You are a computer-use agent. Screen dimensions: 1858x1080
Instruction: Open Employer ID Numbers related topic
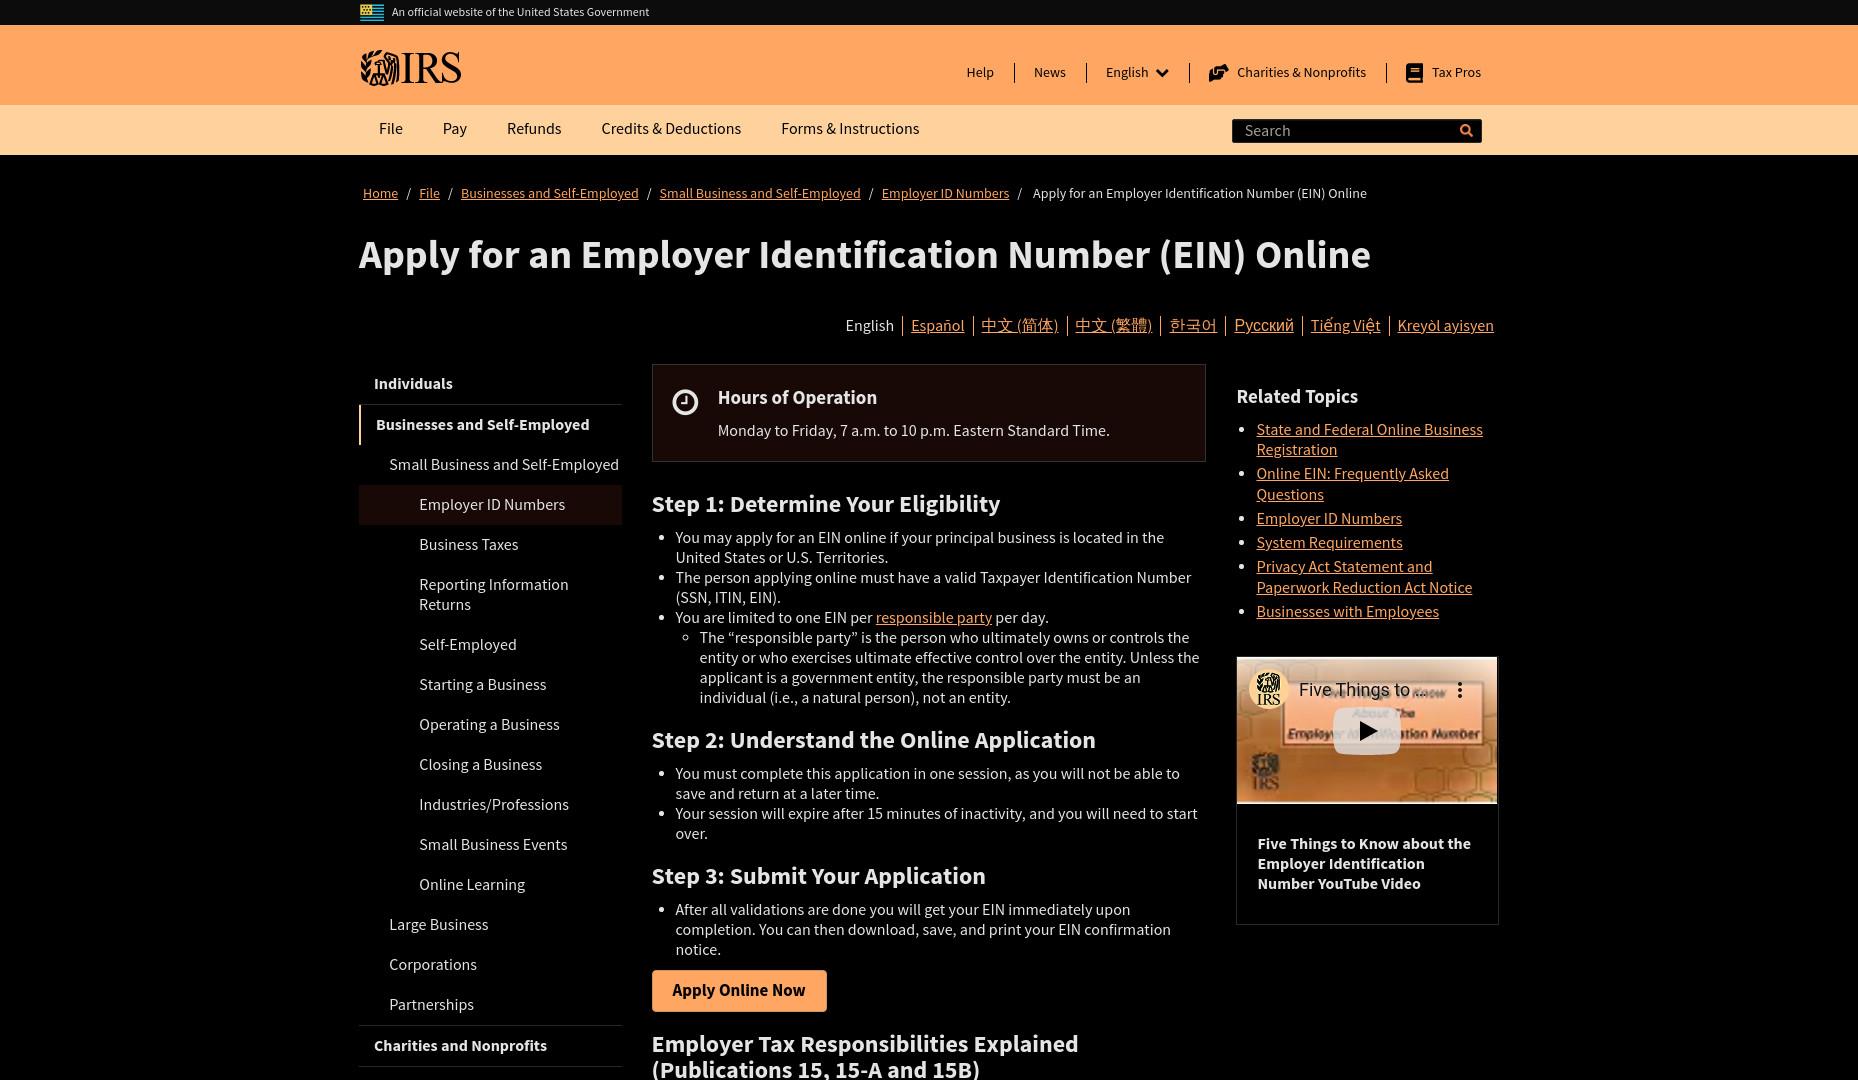pos(1329,519)
